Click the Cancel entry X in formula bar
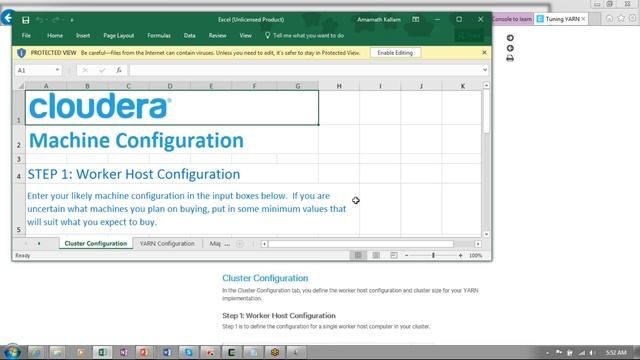640x360 pixels. pos(85,70)
